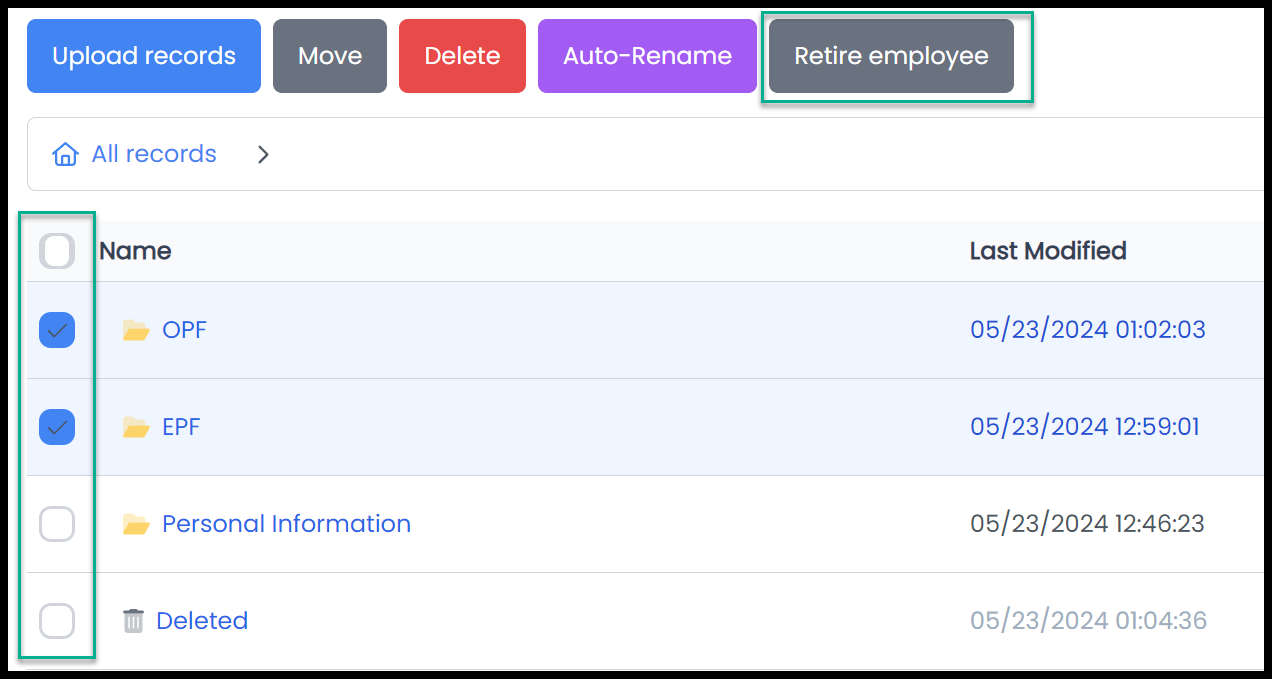Uncheck the EPF row checkbox
The image size is (1272, 679).
tap(57, 427)
